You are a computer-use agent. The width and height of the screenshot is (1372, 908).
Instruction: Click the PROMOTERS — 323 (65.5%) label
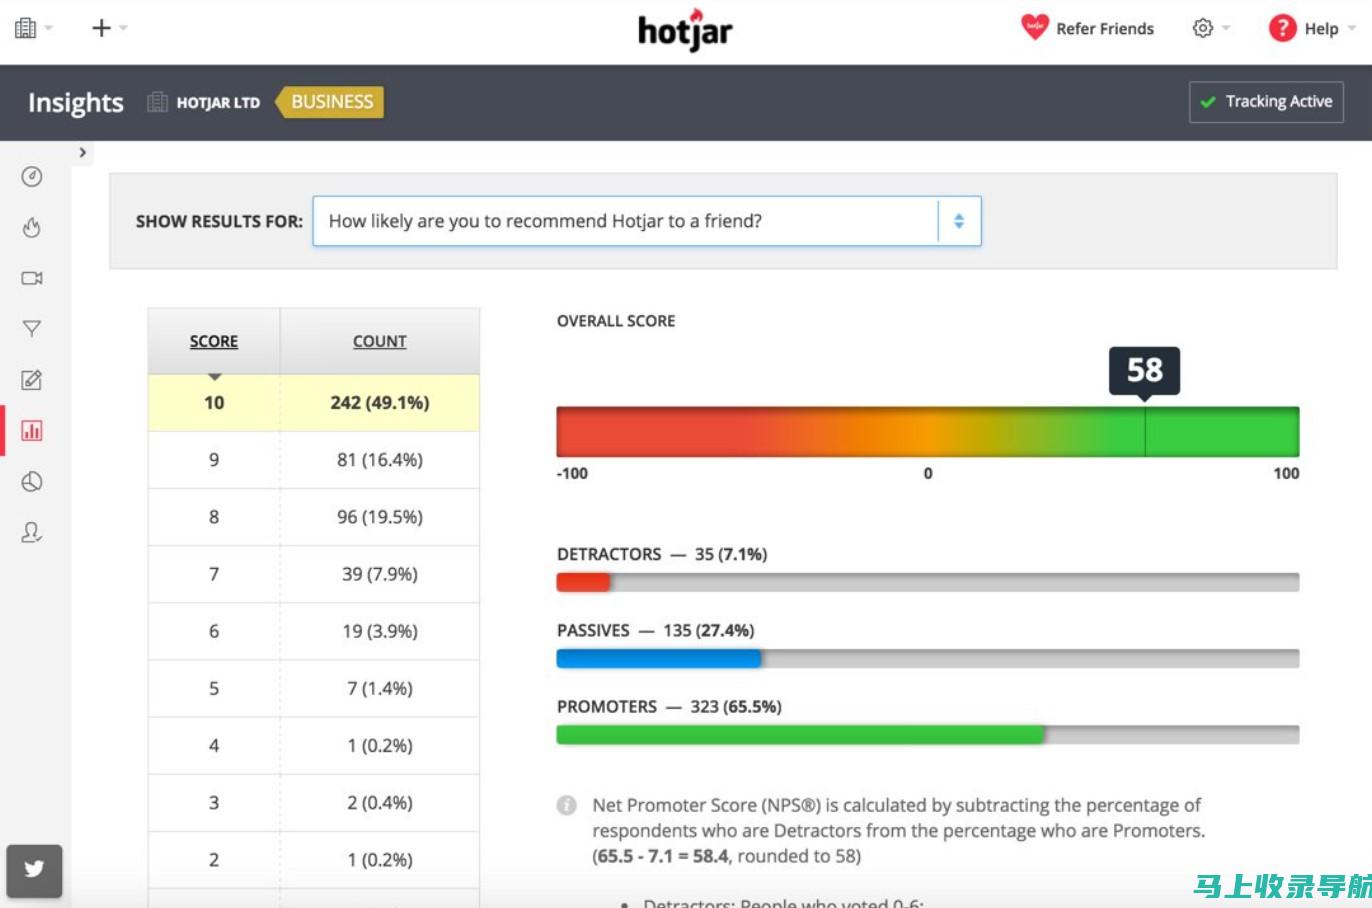pos(669,706)
